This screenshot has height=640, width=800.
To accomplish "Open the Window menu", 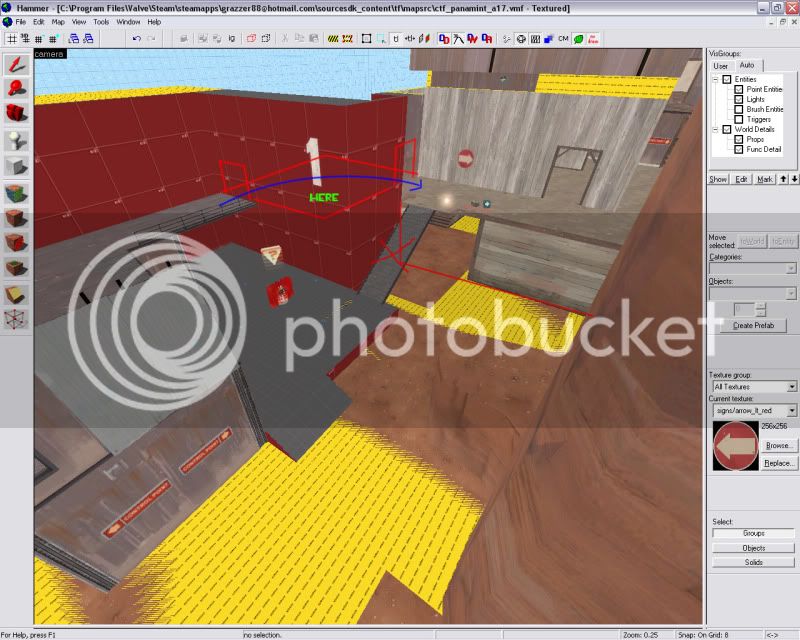I will pos(128,22).
